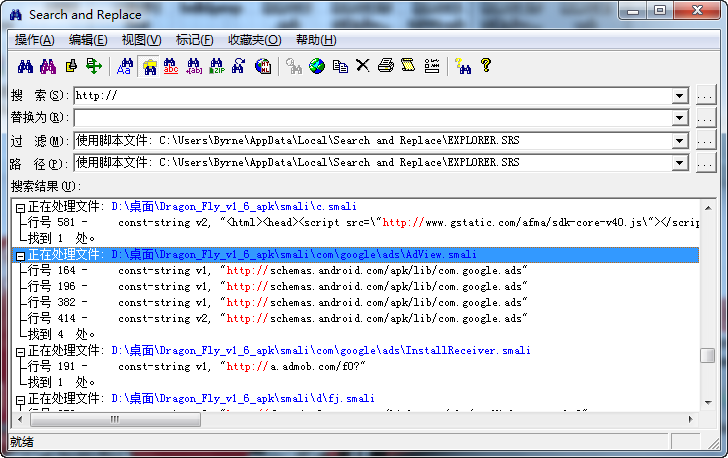The width and height of the screenshot is (728, 458).
Task: Click the green arrows file operations icon
Action: (x=94, y=66)
